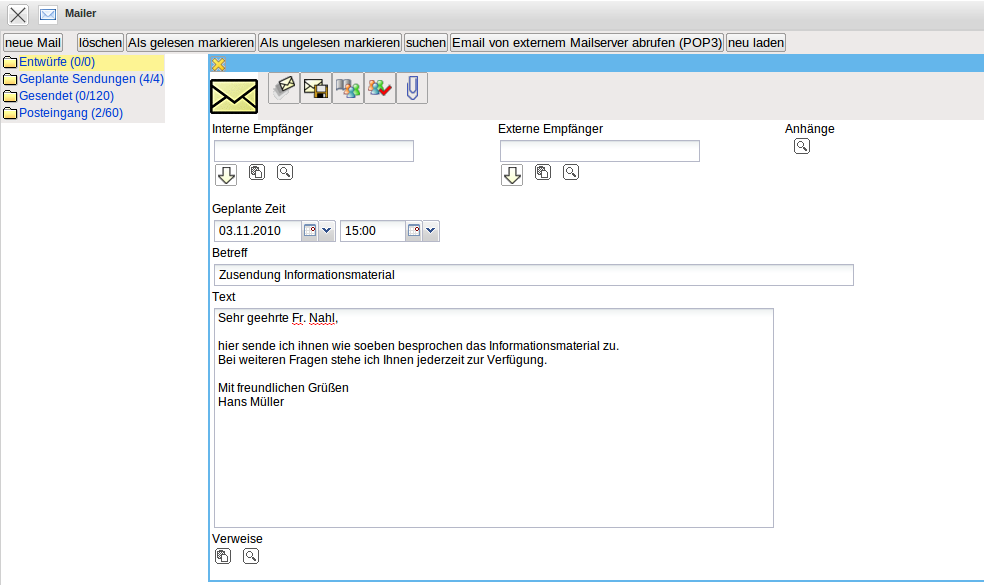Screen dimensions: 984x585
Task: Click Als gelesen markieren
Action: pyautogui.click(x=191, y=43)
